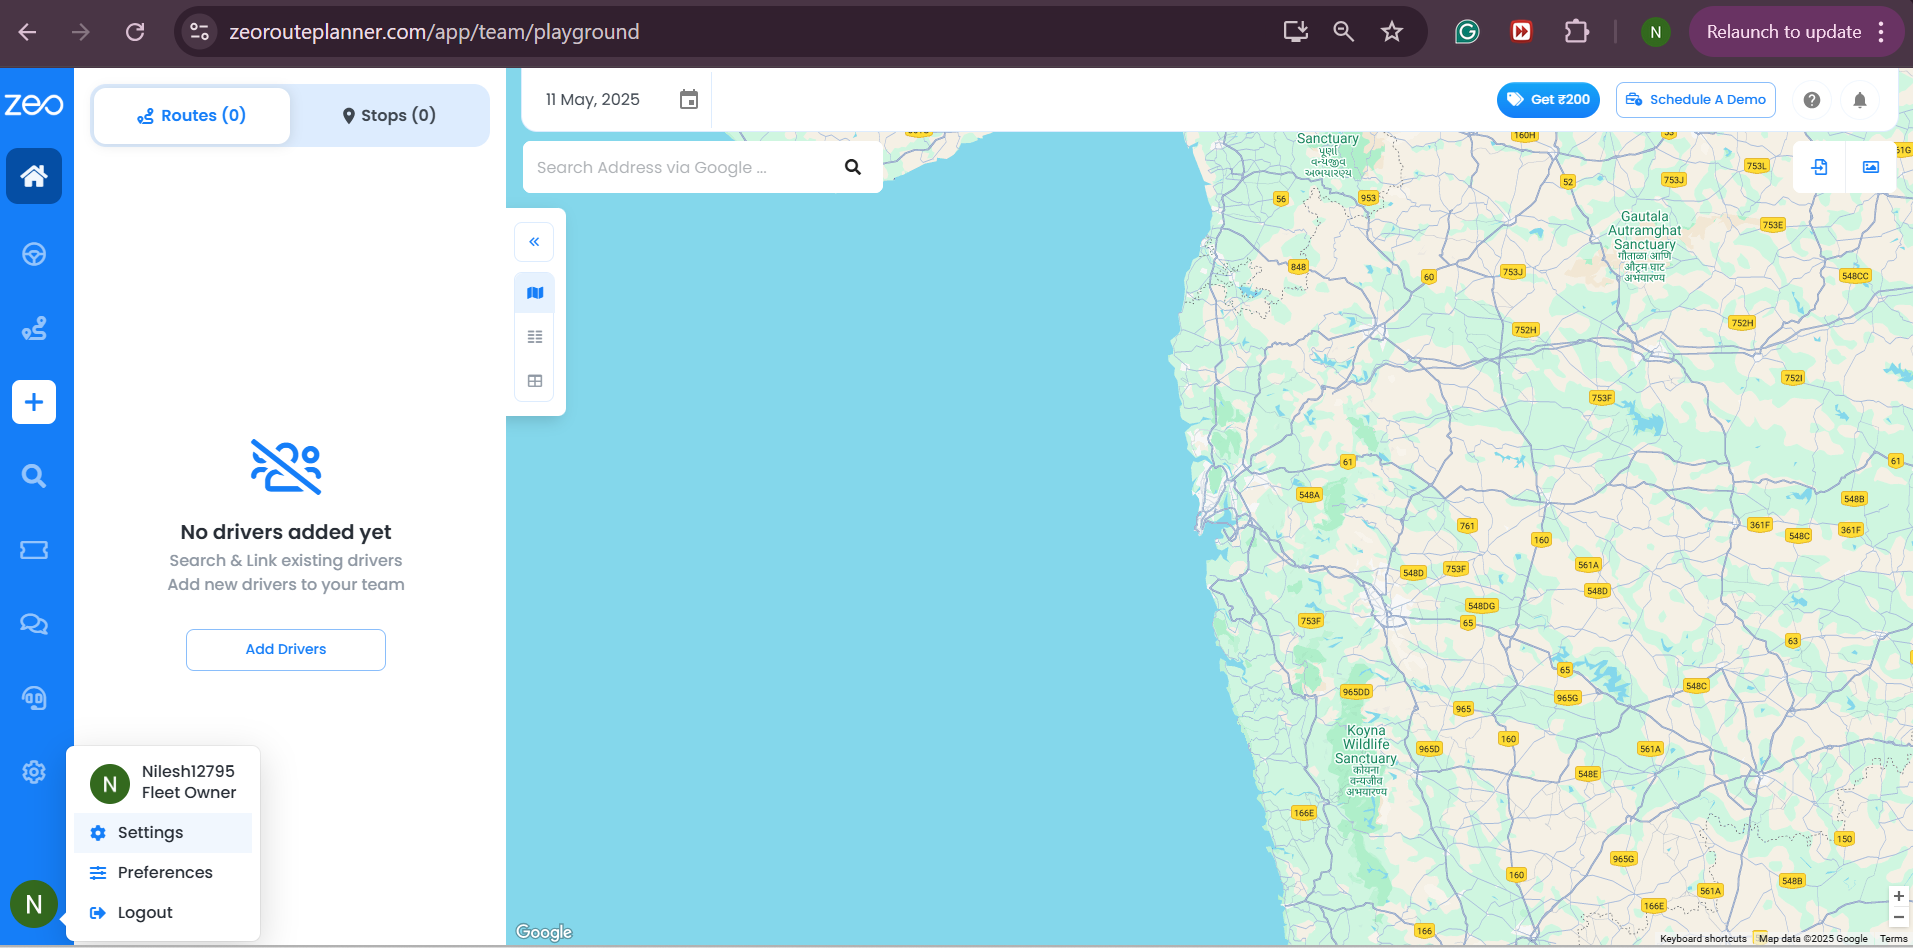Click the help question mark icon
1913x948 pixels.
[1811, 100]
